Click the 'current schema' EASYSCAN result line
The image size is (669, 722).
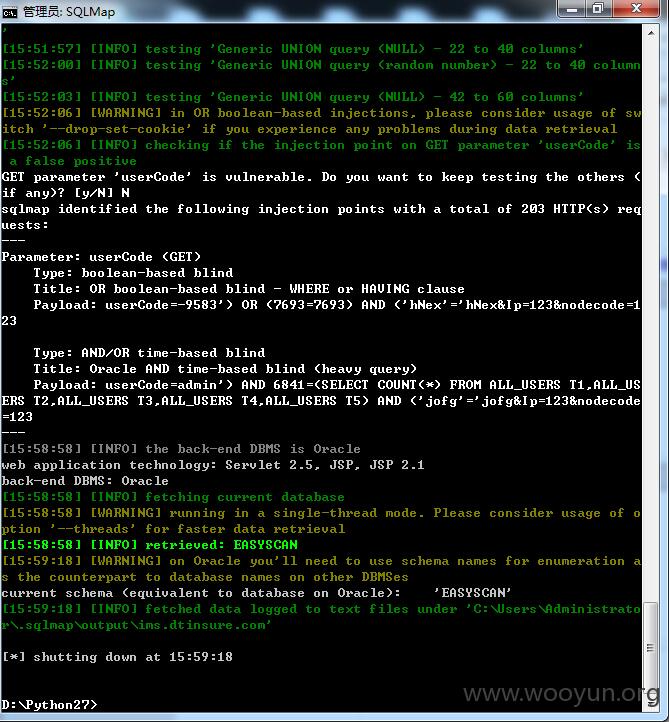pyautogui.click(x=256, y=593)
